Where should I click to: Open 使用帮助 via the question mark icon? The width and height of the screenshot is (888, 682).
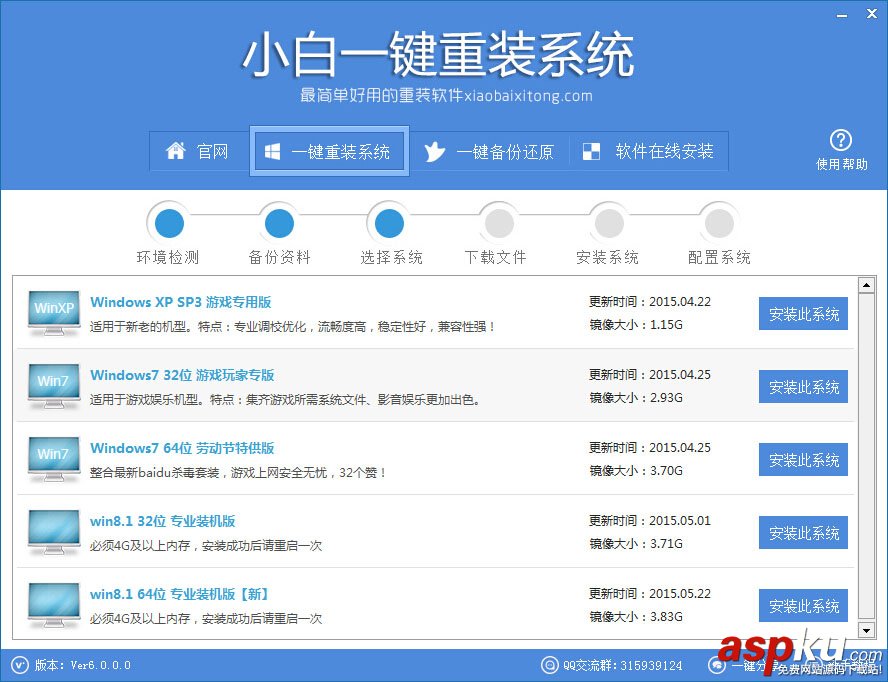click(841, 140)
